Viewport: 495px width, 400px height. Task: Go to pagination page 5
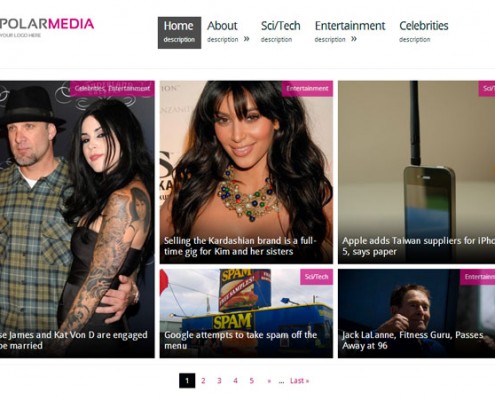(252, 381)
